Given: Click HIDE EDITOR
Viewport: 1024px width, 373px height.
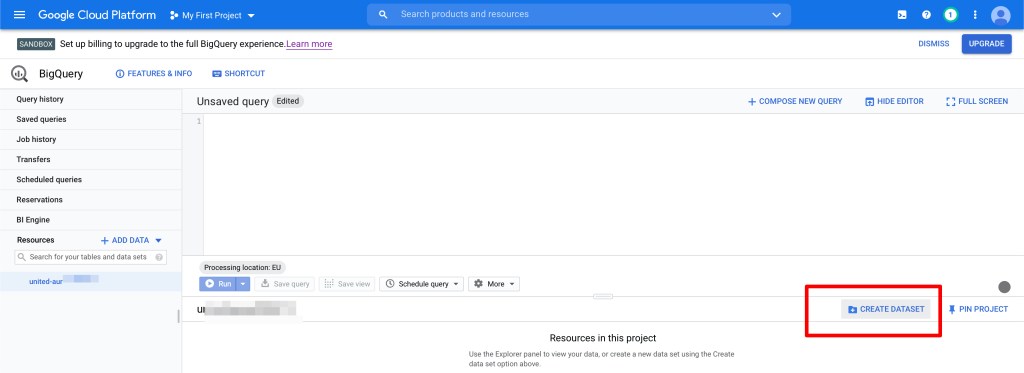Looking at the screenshot, I should (x=894, y=101).
